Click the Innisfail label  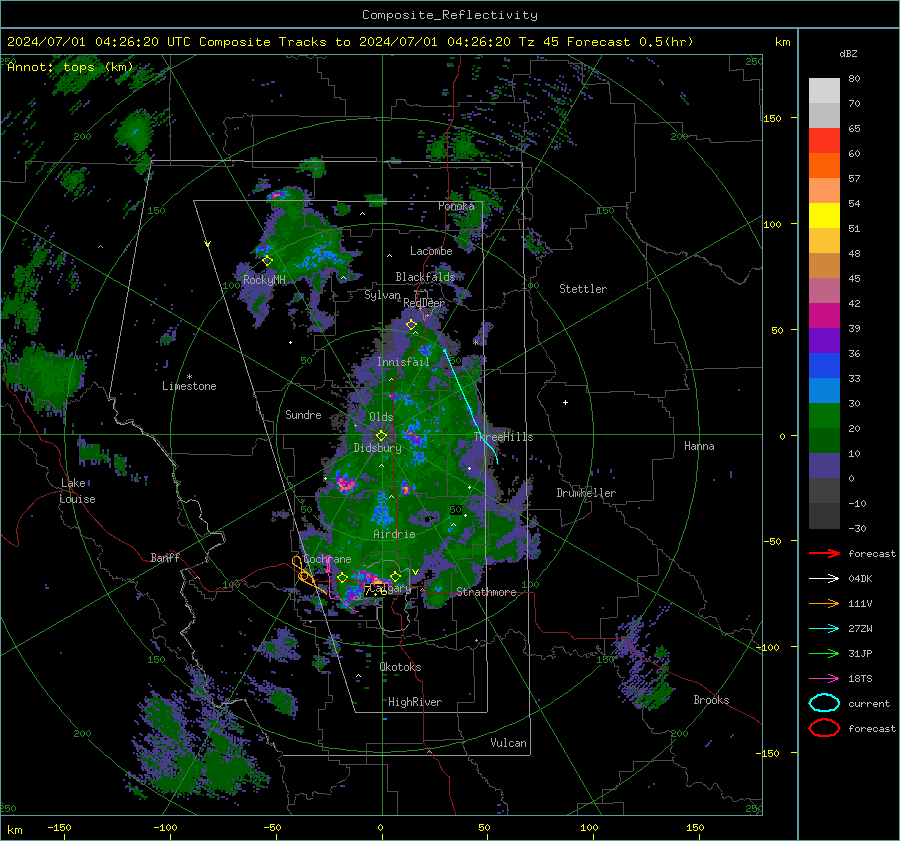(x=404, y=362)
